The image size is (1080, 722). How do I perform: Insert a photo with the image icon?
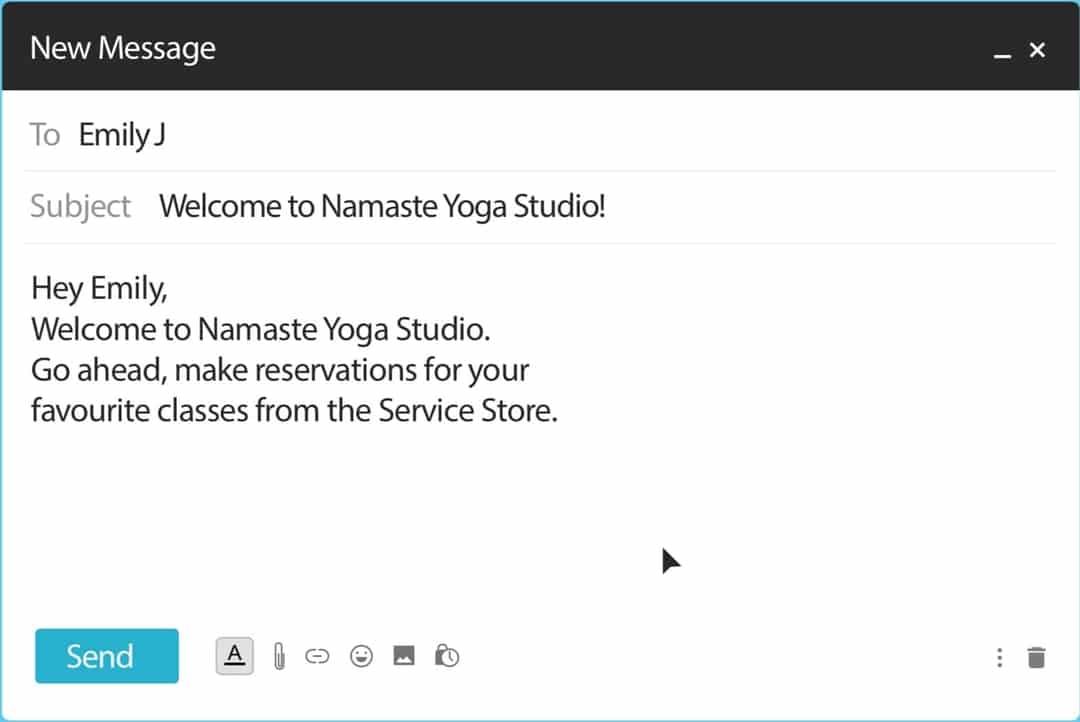404,657
